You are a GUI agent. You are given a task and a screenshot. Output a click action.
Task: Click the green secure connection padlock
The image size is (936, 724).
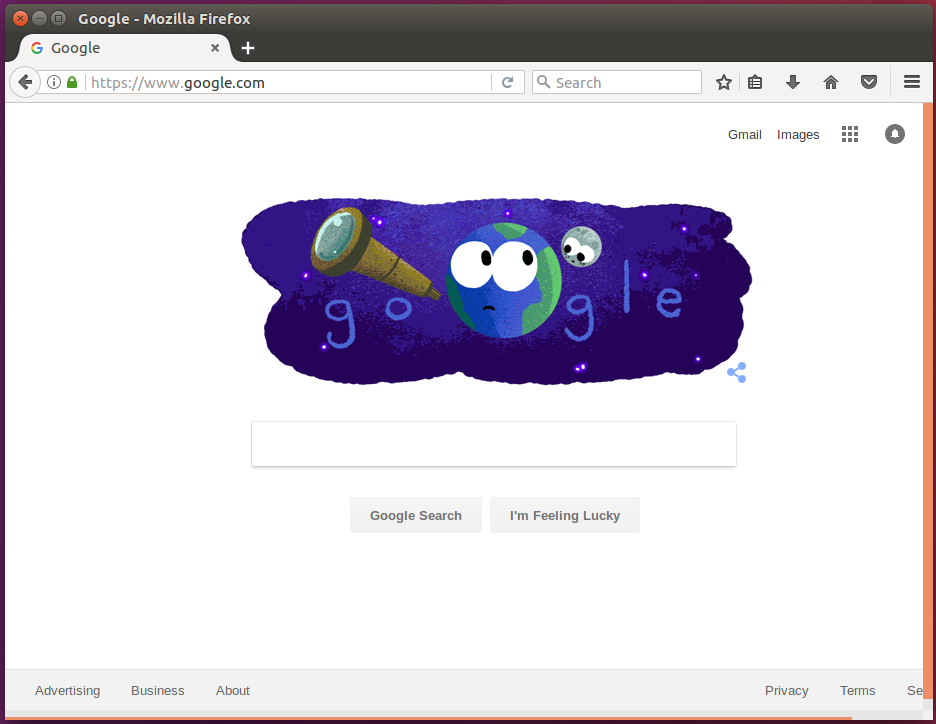coord(72,82)
